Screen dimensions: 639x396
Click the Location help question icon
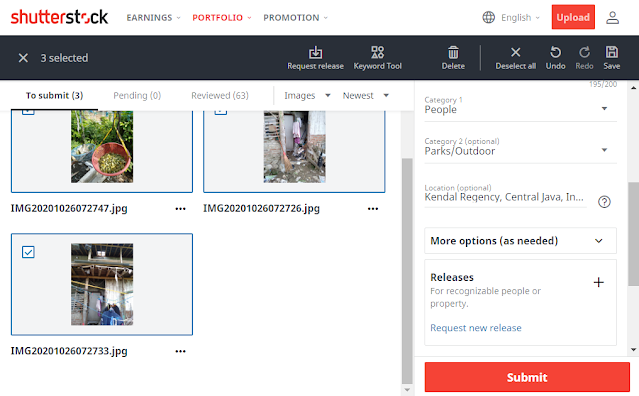coord(604,202)
